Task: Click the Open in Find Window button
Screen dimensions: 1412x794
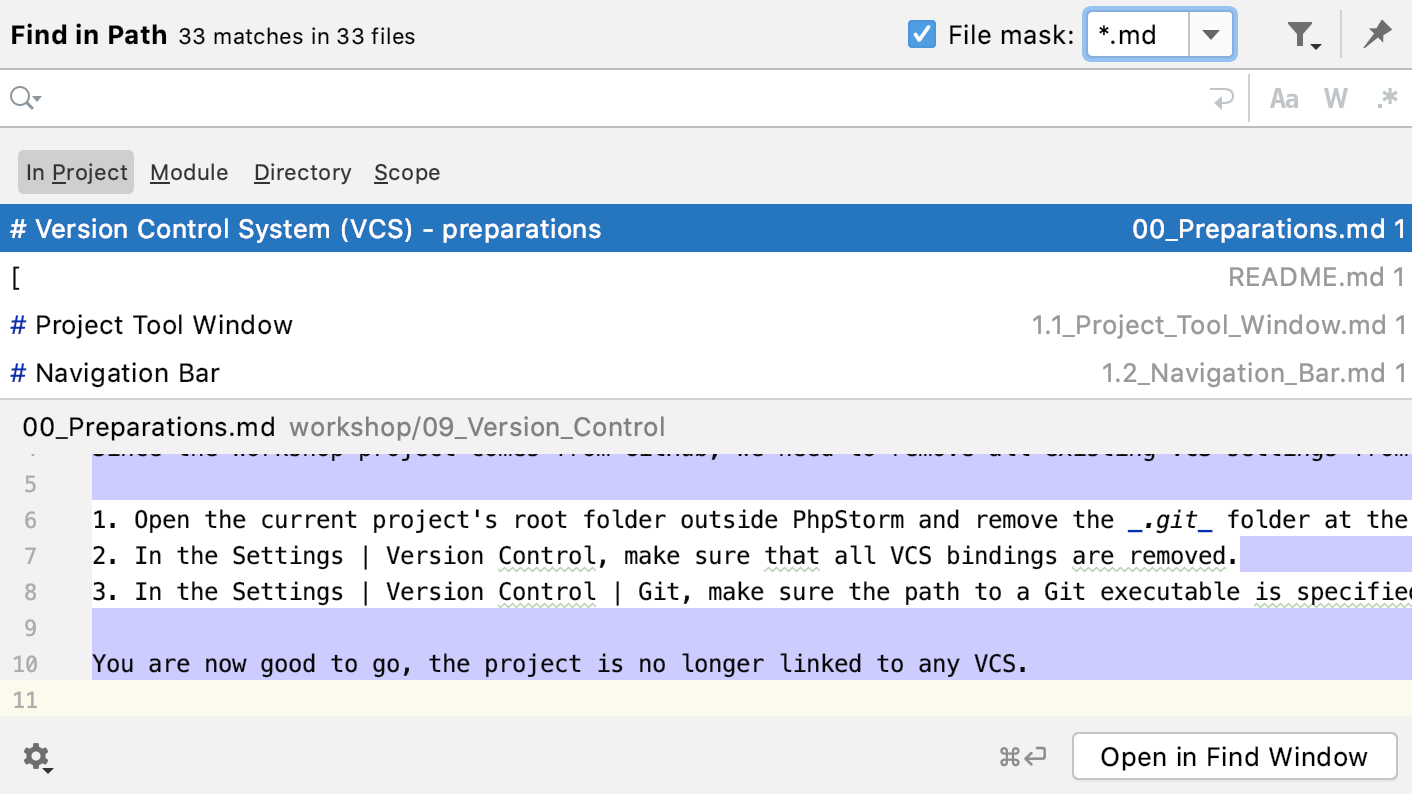Action: (x=1235, y=756)
